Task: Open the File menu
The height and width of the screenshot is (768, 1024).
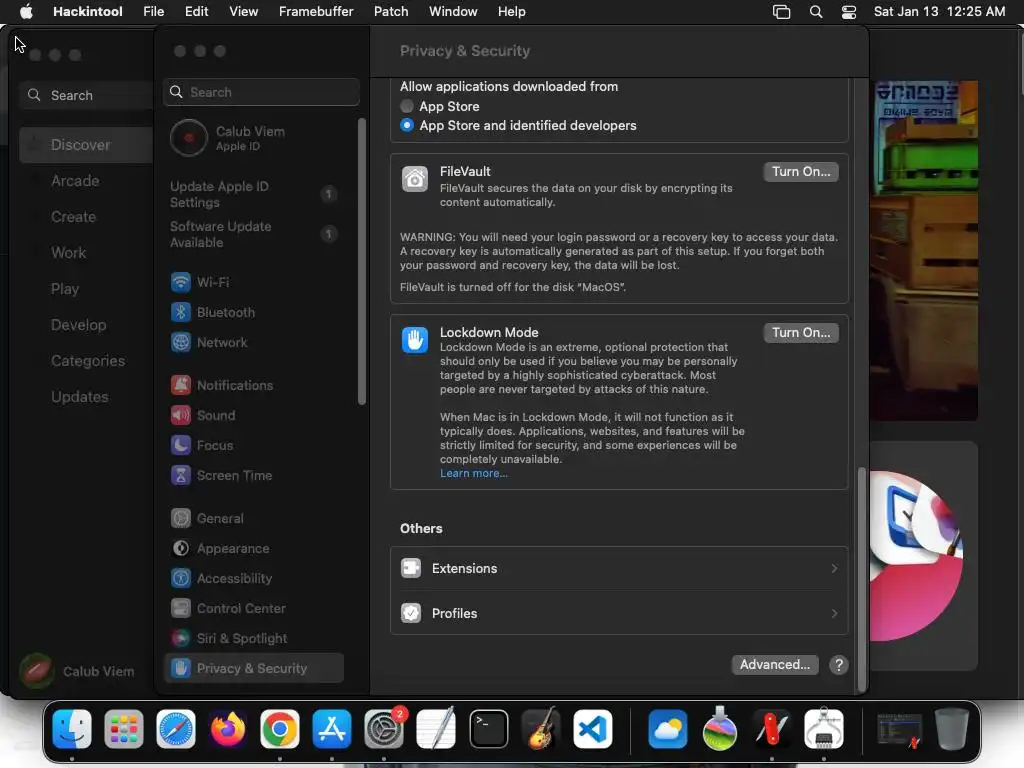Action: (x=153, y=11)
